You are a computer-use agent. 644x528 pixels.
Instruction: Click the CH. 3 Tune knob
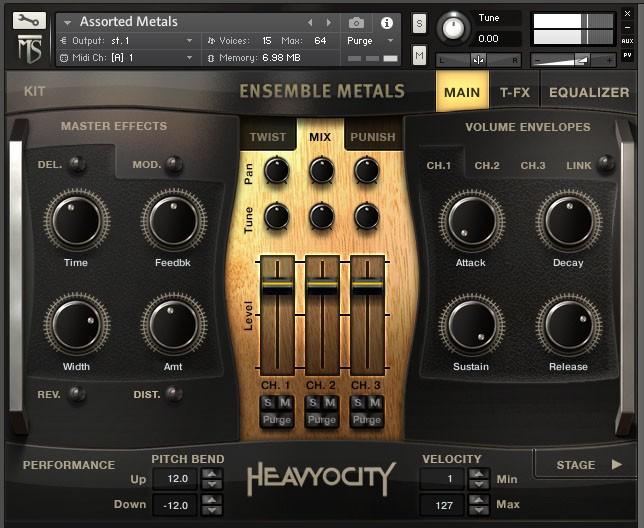pos(367,216)
